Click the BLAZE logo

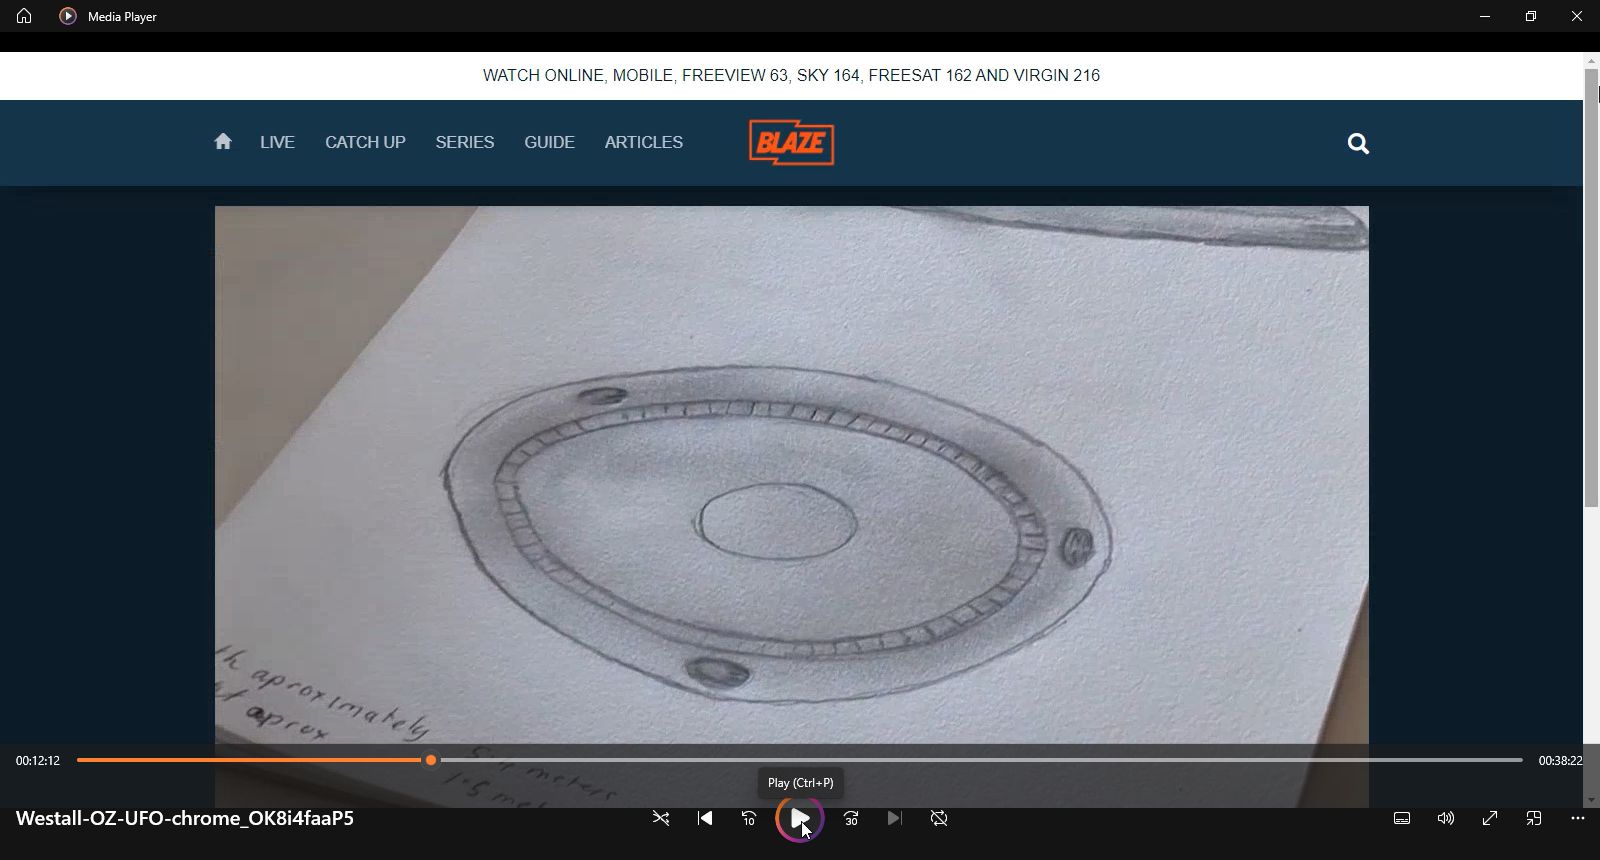tap(791, 142)
